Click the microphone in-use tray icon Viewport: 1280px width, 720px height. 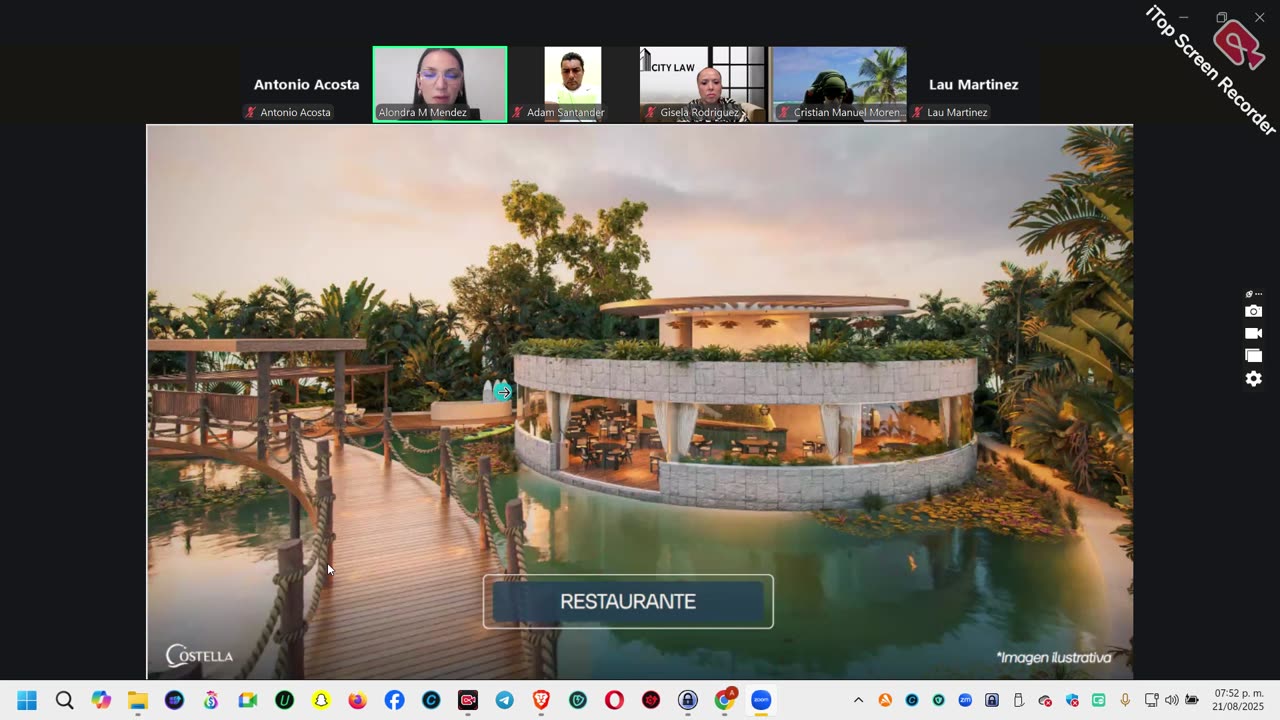(1125, 700)
